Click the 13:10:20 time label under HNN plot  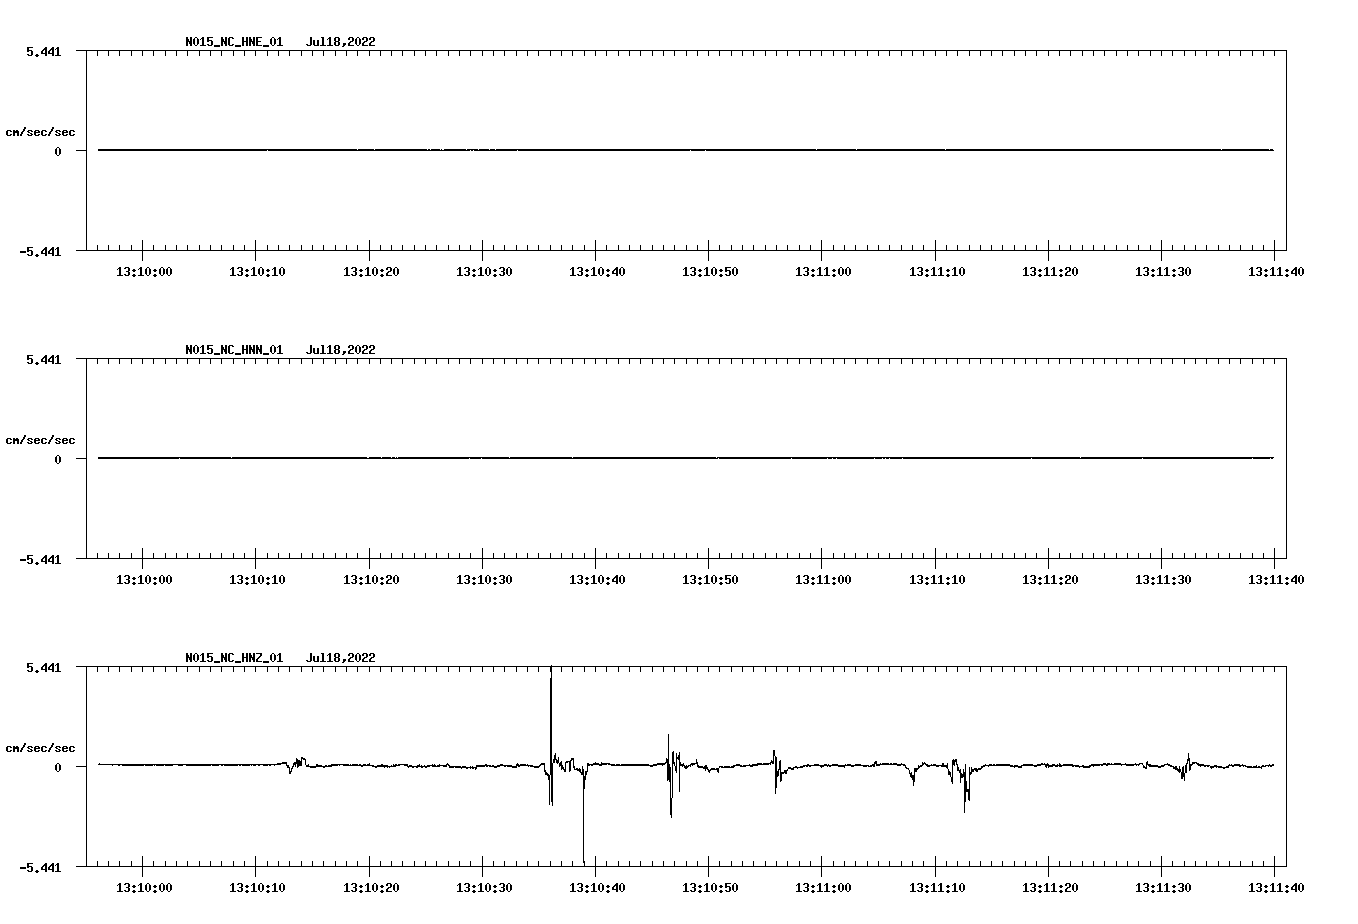point(371,579)
